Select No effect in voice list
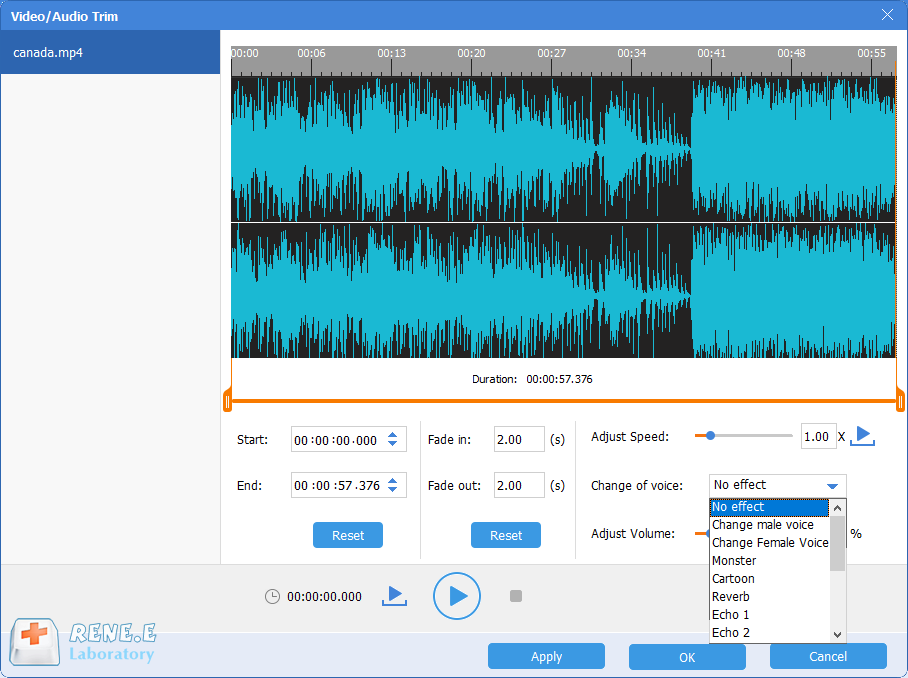The height and width of the screenshot is (678, 908). (769, 507)
